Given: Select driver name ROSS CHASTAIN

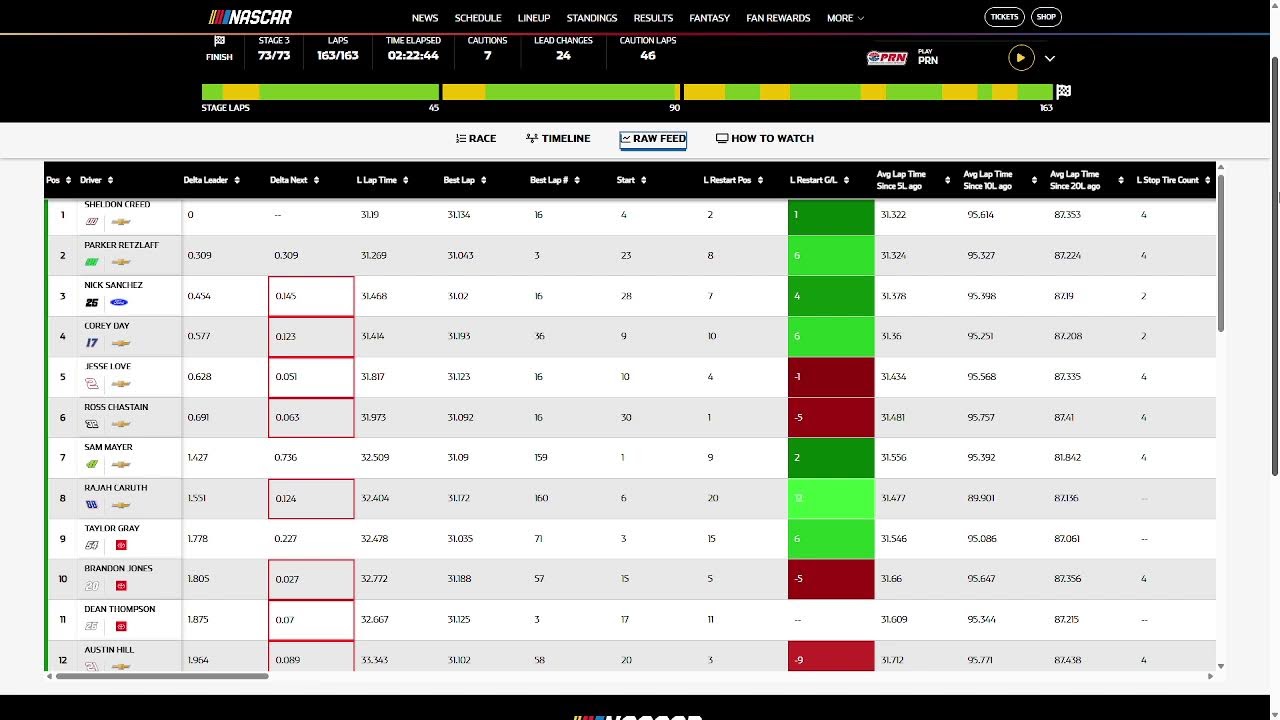Looking at the screenshot, I should pos(116,407).
